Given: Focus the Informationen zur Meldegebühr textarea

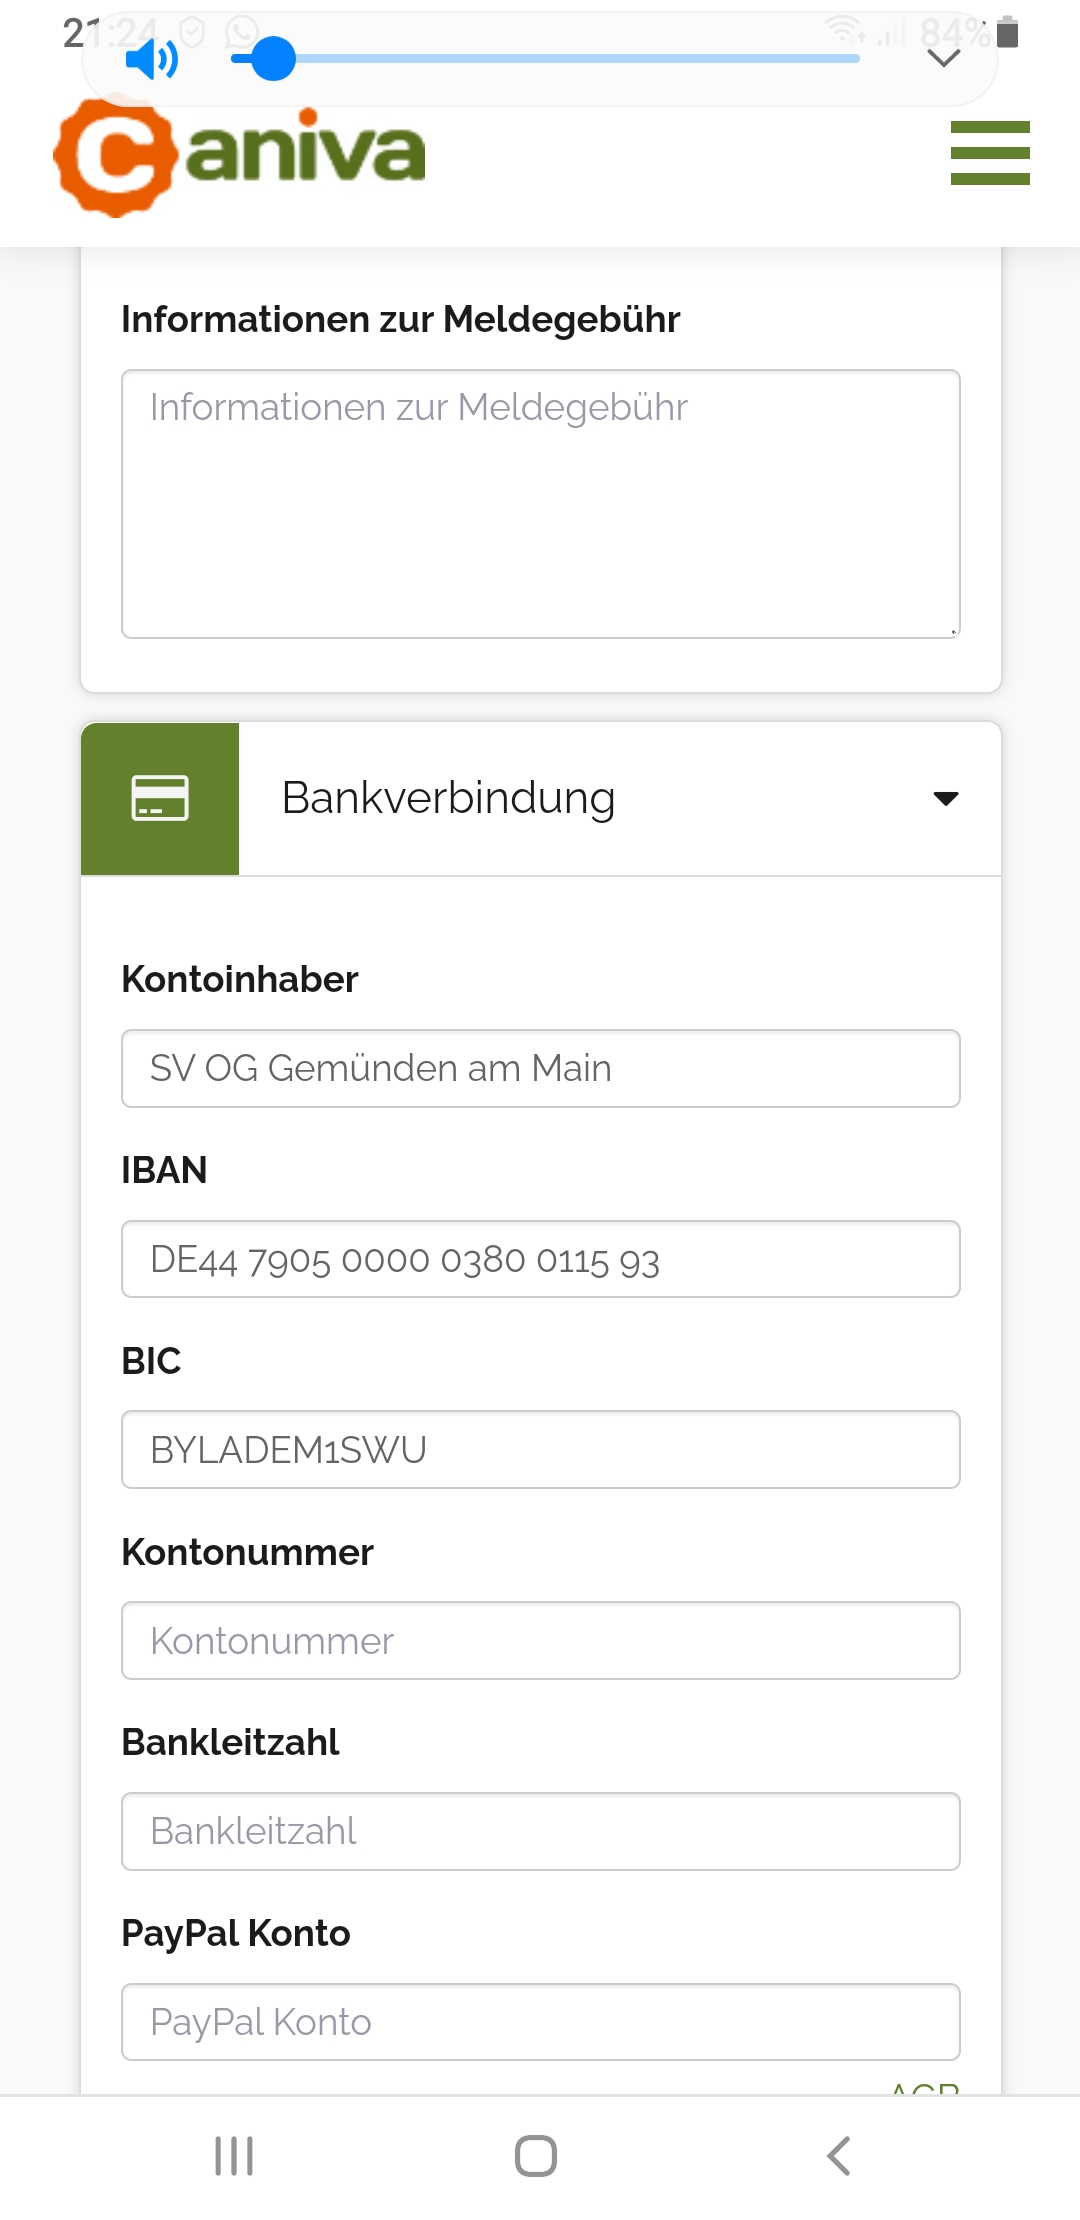Looking at the screenshot, I should [540, 504].
